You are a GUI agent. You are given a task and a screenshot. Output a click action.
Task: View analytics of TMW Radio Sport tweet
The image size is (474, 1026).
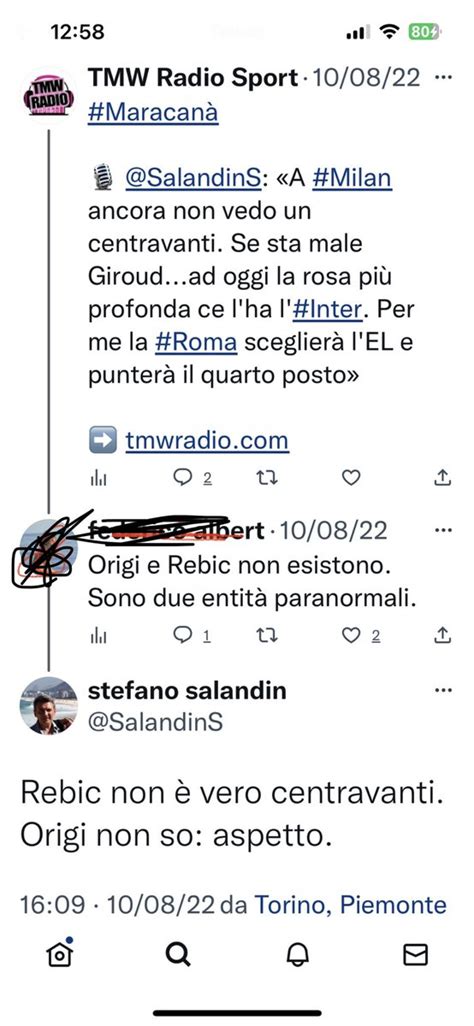[98, 479]
